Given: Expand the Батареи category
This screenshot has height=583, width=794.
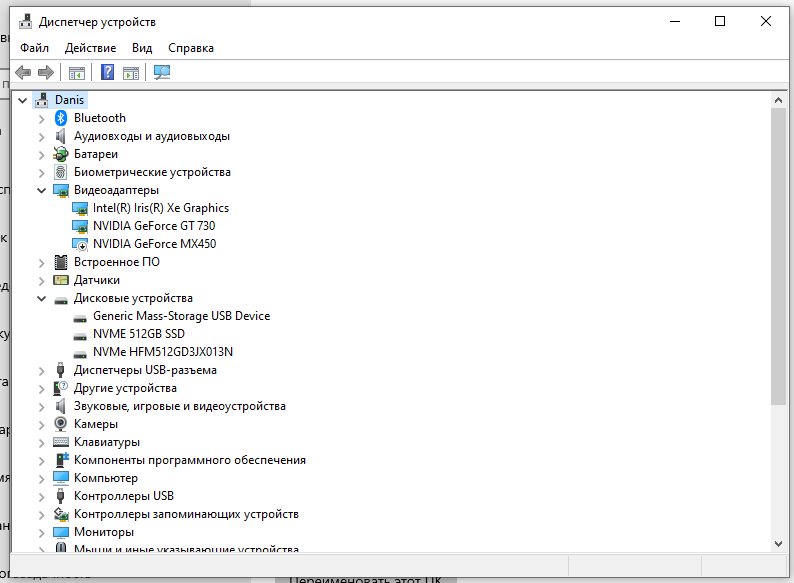Looking at the screenshot, I should pyautogui.click(x=42, y=154).
